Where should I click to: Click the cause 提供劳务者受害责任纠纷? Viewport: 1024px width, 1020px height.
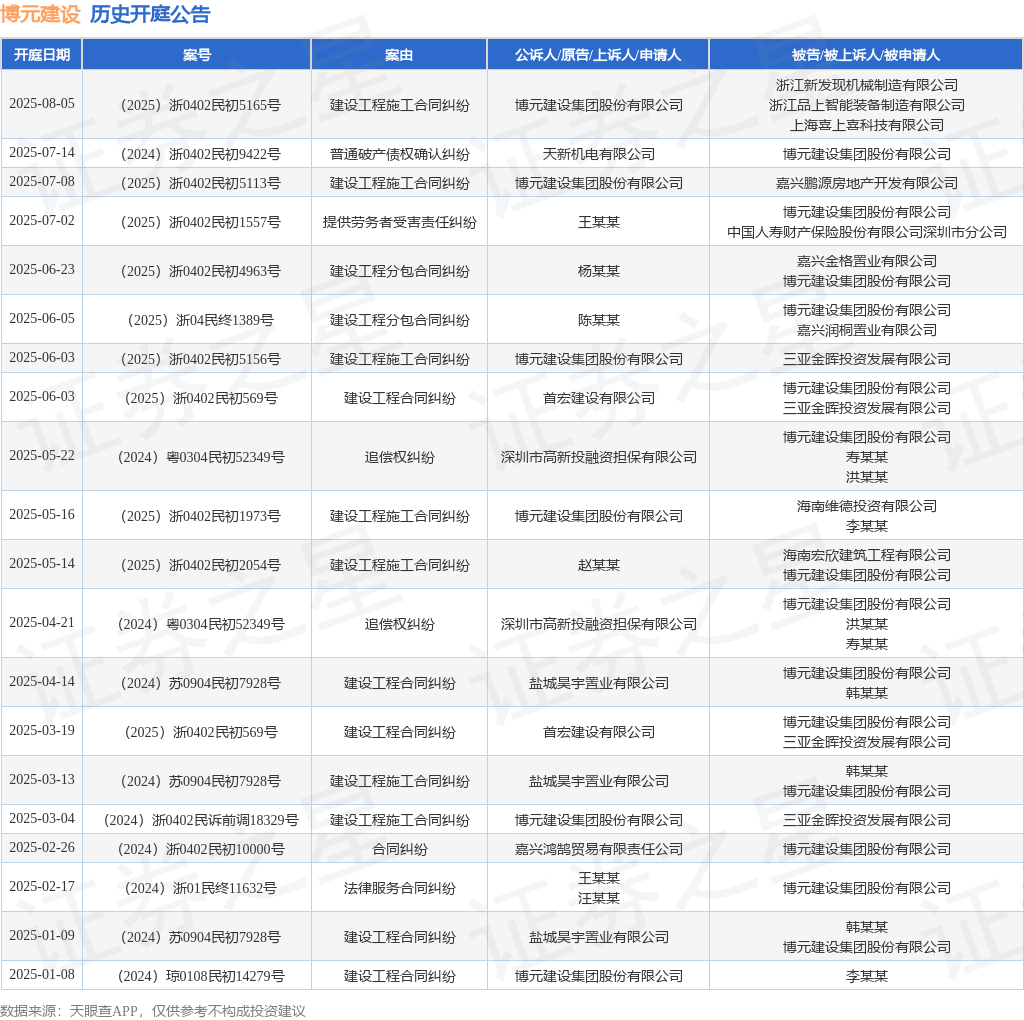[399, 222]
